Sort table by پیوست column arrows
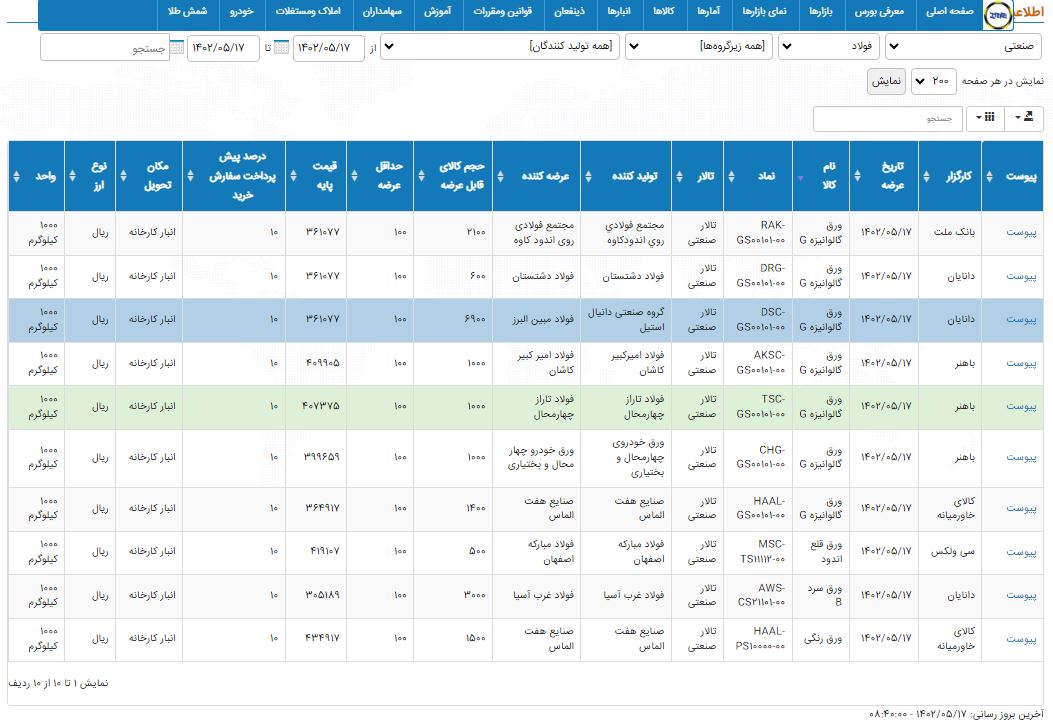 coord(989,177)
